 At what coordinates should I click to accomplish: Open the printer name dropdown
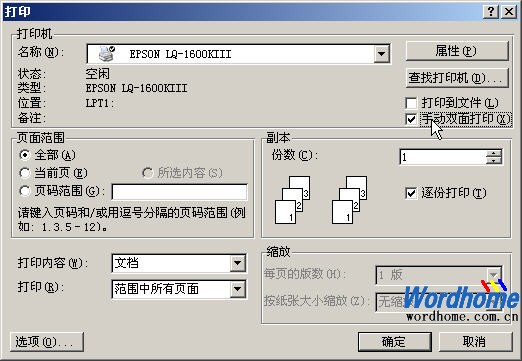tap(381, 54)
